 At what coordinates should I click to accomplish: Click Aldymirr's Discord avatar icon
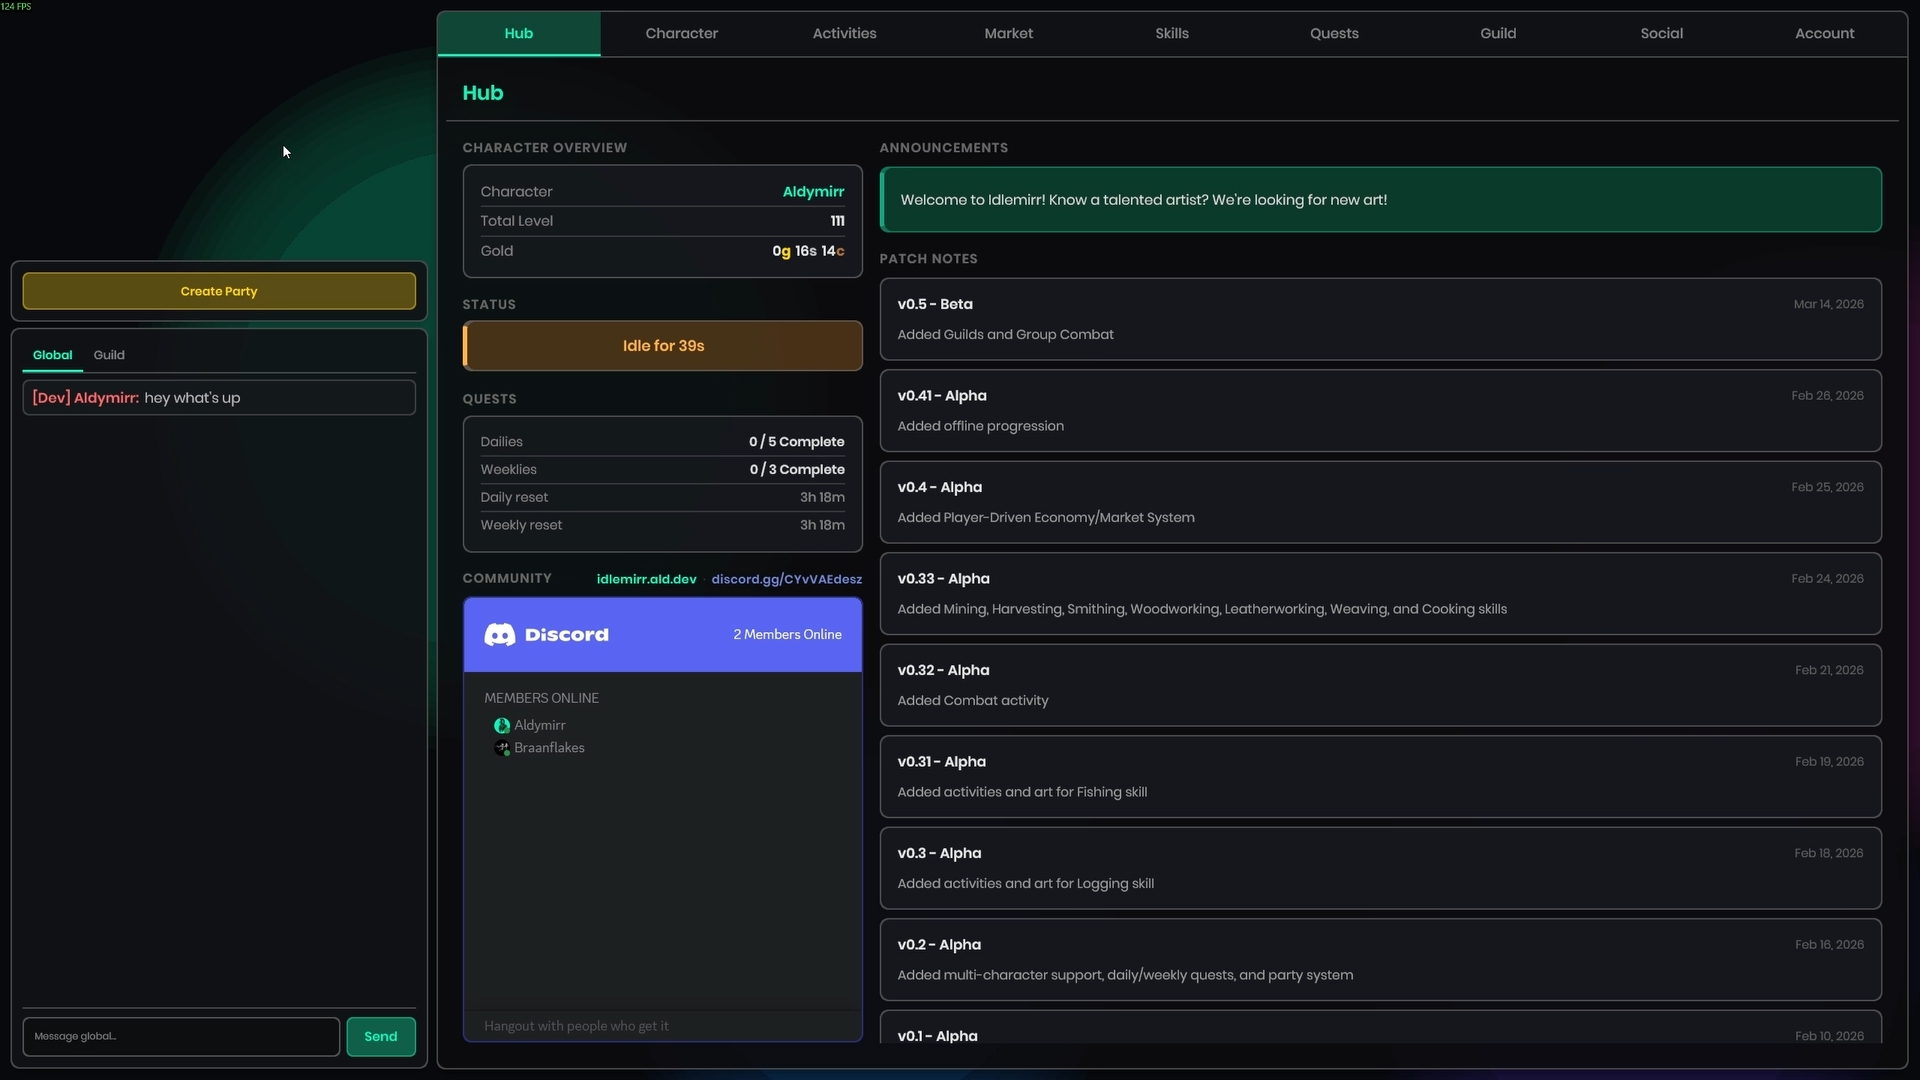[x=502, y=726]
